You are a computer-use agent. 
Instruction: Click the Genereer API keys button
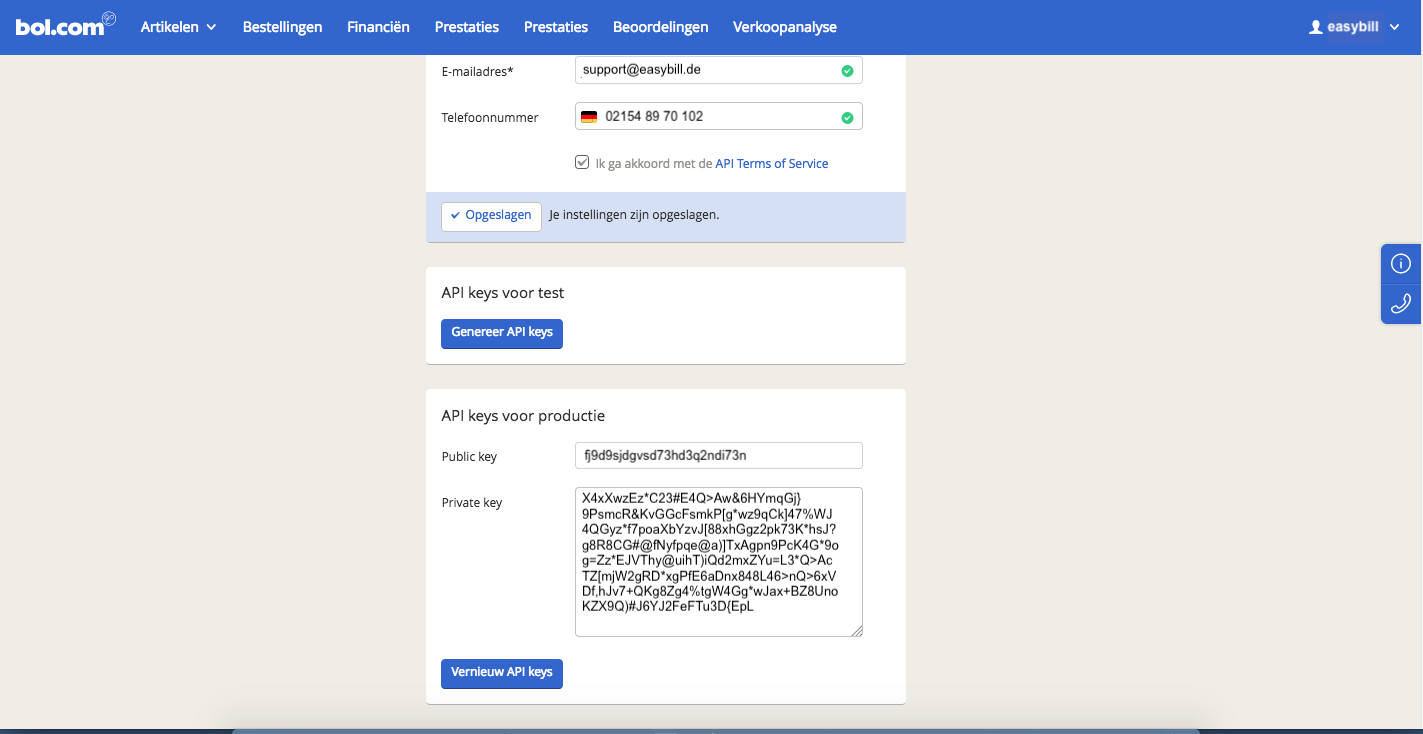[502, 333]
